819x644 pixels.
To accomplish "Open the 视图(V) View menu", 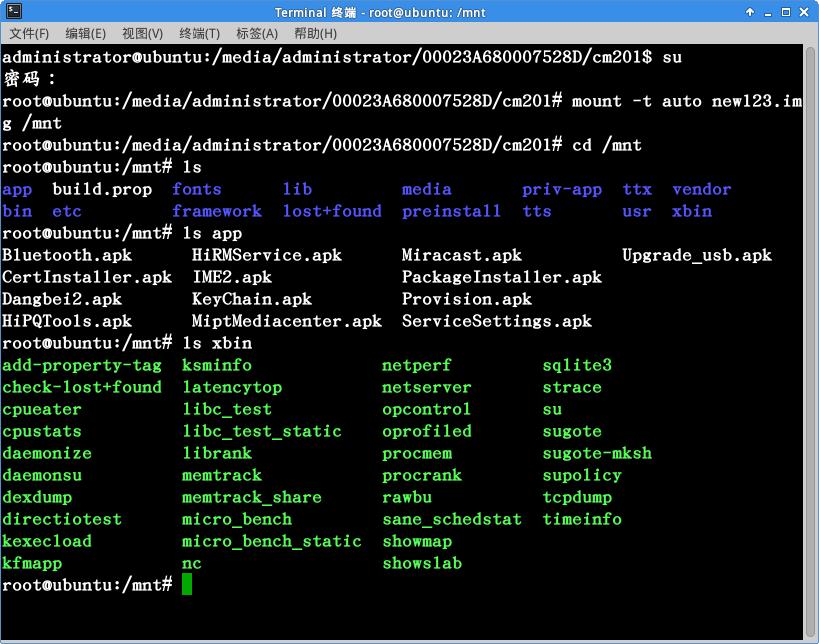I will click(142, 34).
